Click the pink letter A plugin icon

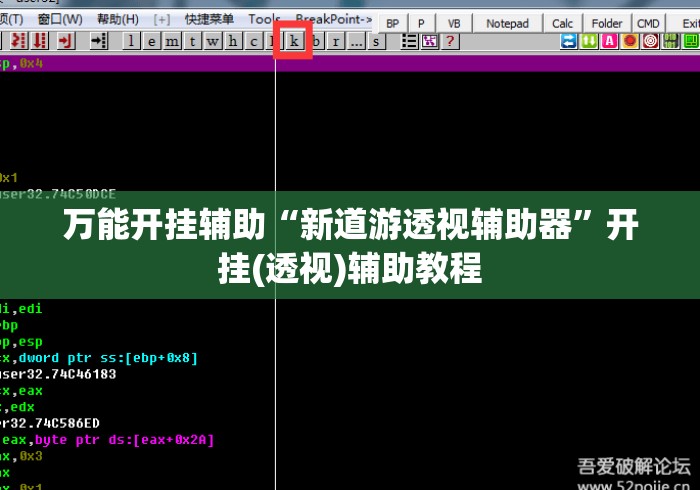point(609,41)
